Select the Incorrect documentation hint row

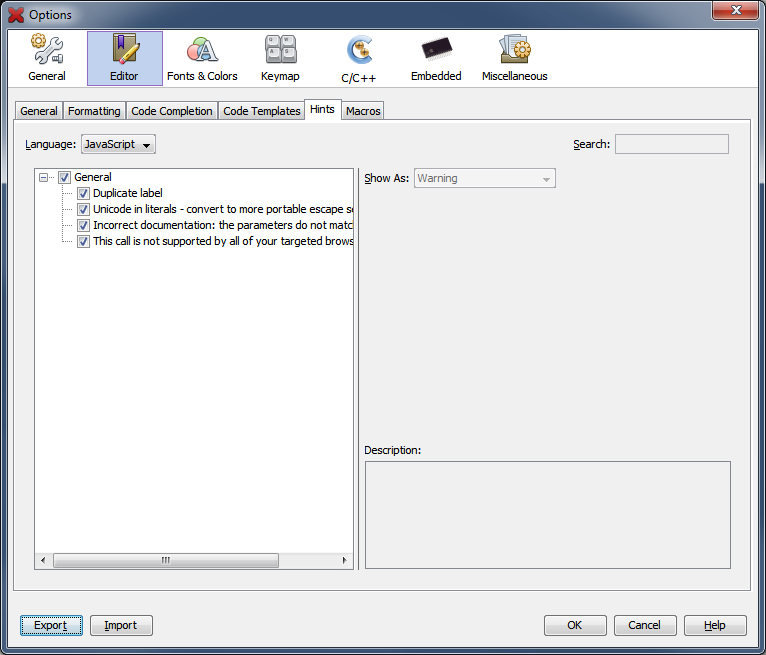click(223, 225)
